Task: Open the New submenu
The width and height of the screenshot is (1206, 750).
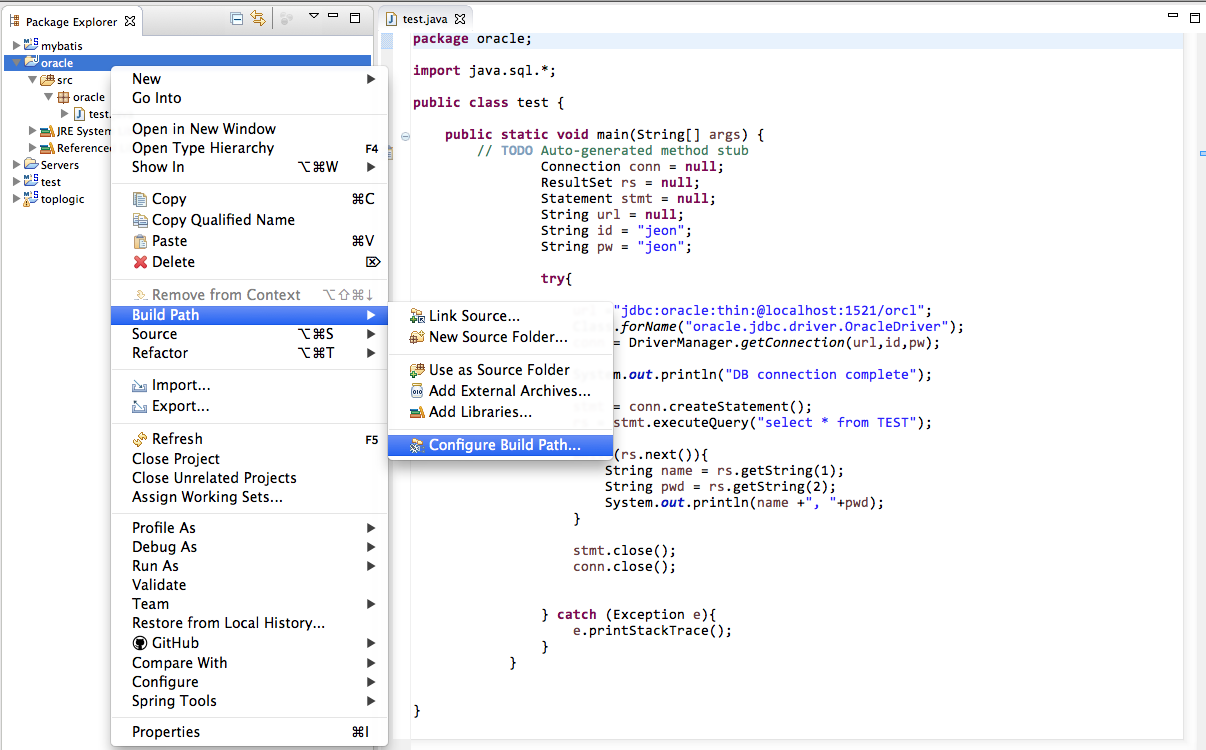Action: [249, 79]
